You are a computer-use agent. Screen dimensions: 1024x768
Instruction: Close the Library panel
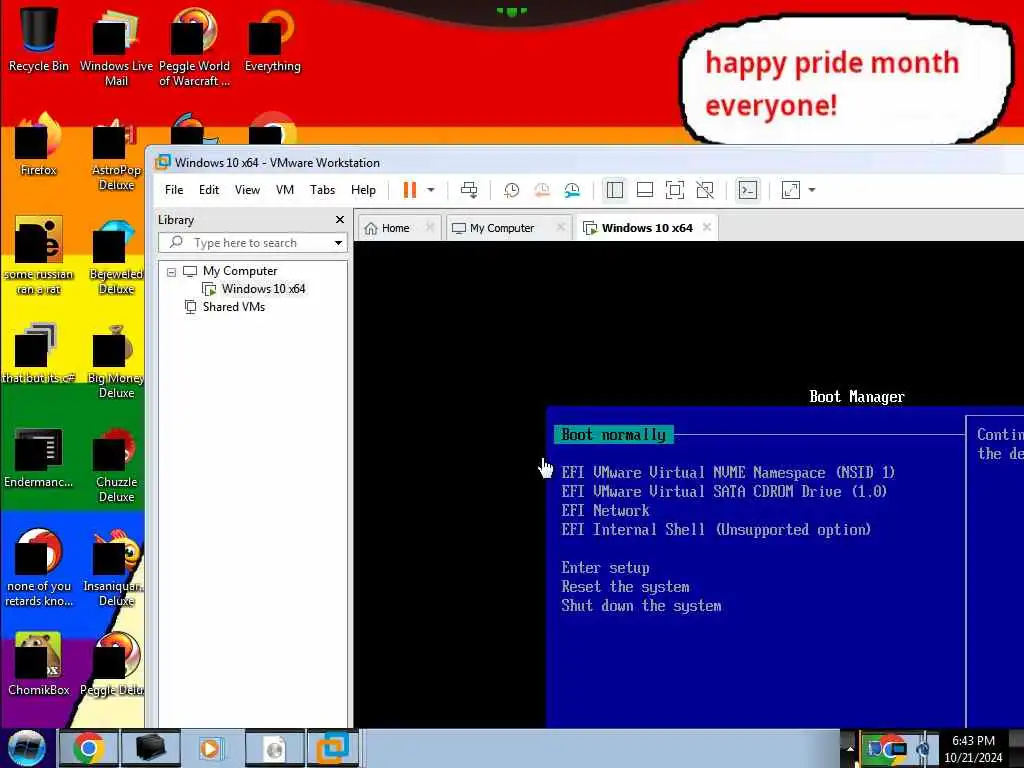click(340, 219)
